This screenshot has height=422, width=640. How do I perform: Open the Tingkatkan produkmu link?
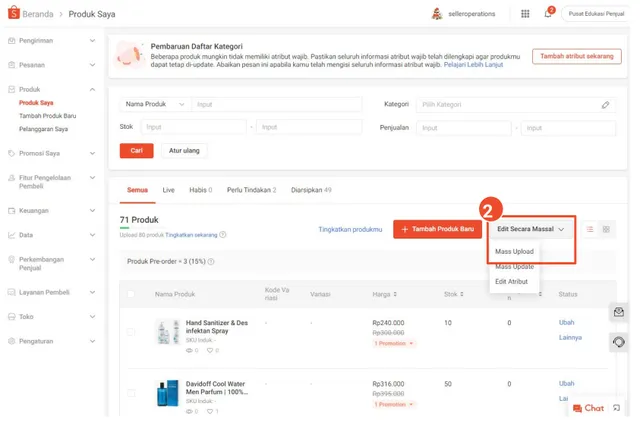tap(350, 230)
